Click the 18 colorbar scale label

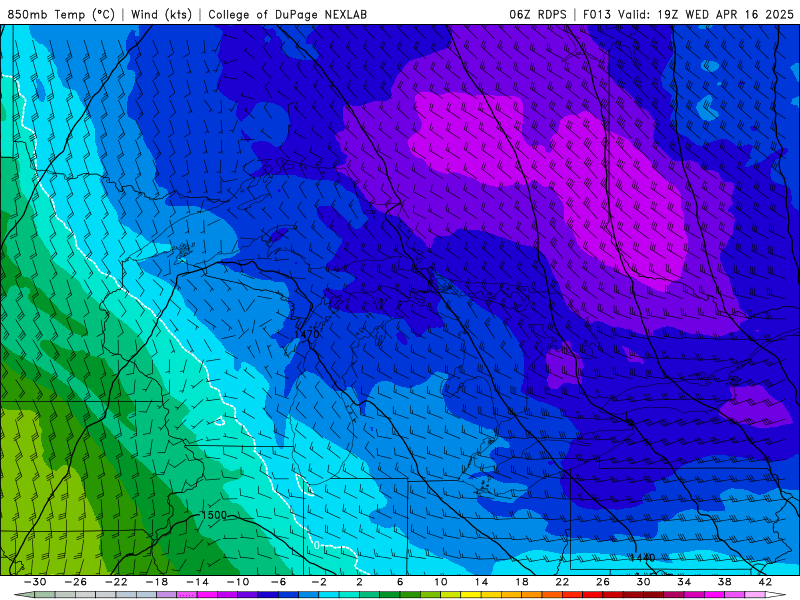point(521,582)
